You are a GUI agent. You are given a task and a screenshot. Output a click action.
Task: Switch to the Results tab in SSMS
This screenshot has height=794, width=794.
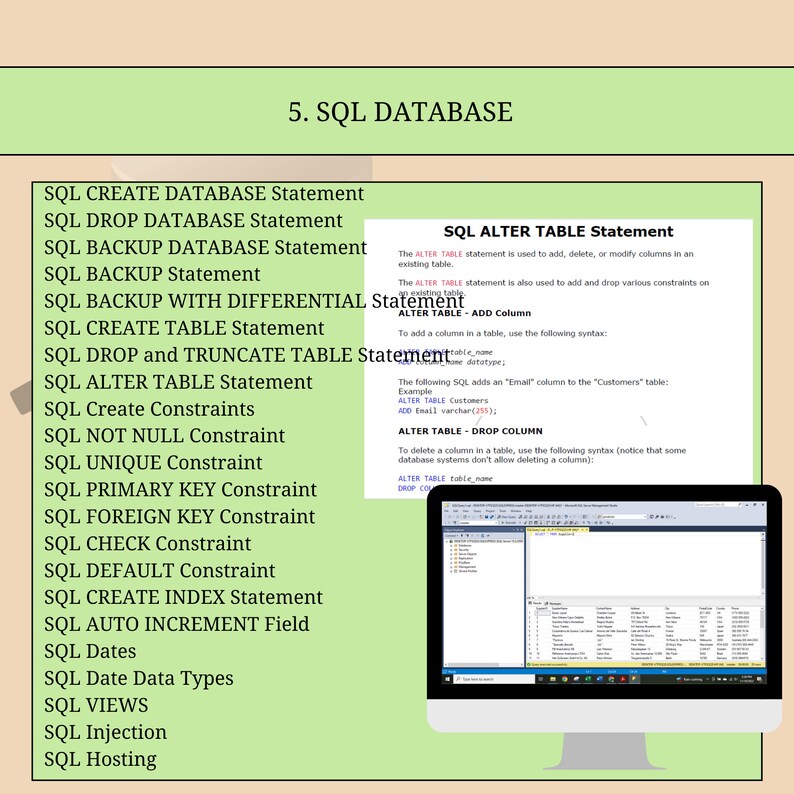(536, 603)
